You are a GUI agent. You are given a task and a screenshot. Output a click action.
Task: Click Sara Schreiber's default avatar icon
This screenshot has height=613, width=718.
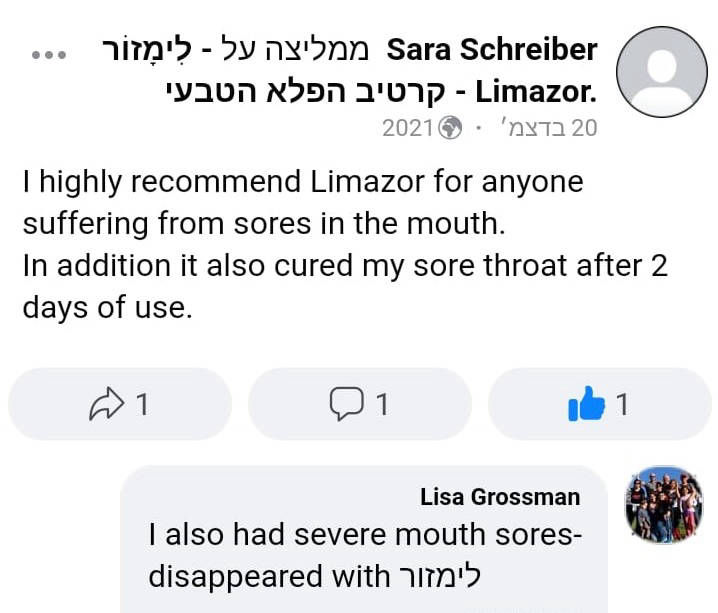[x=658, y=70]
